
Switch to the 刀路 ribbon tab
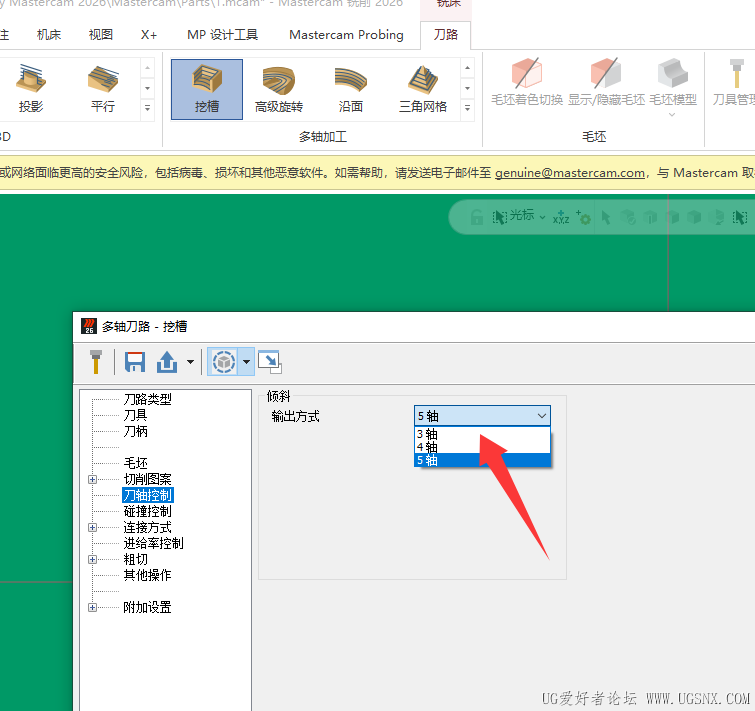445,35
